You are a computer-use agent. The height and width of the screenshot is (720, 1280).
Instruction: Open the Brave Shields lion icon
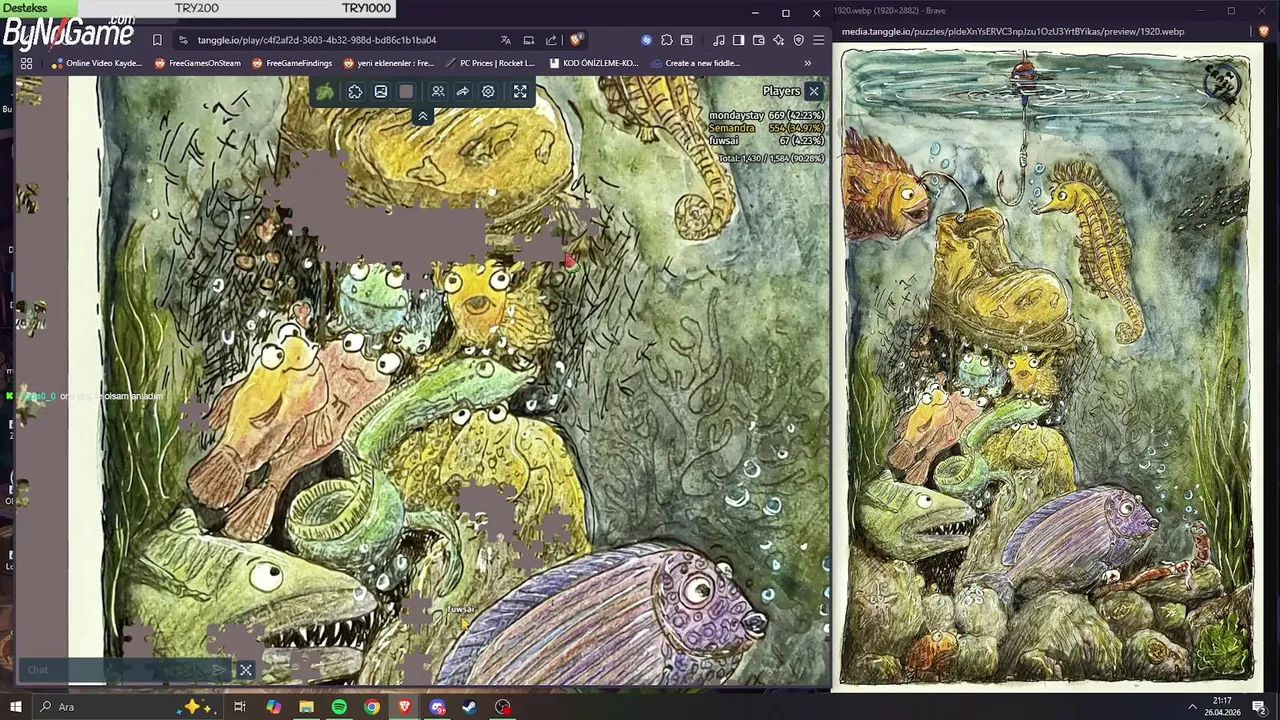click(x=576, y=40)
